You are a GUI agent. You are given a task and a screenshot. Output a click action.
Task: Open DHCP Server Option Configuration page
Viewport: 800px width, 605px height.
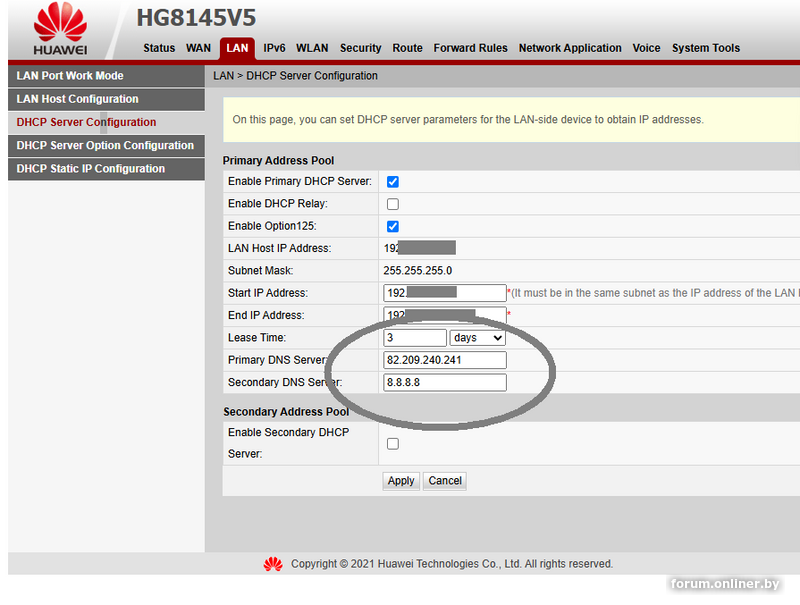pyautogui.click(x=106, y=146)
